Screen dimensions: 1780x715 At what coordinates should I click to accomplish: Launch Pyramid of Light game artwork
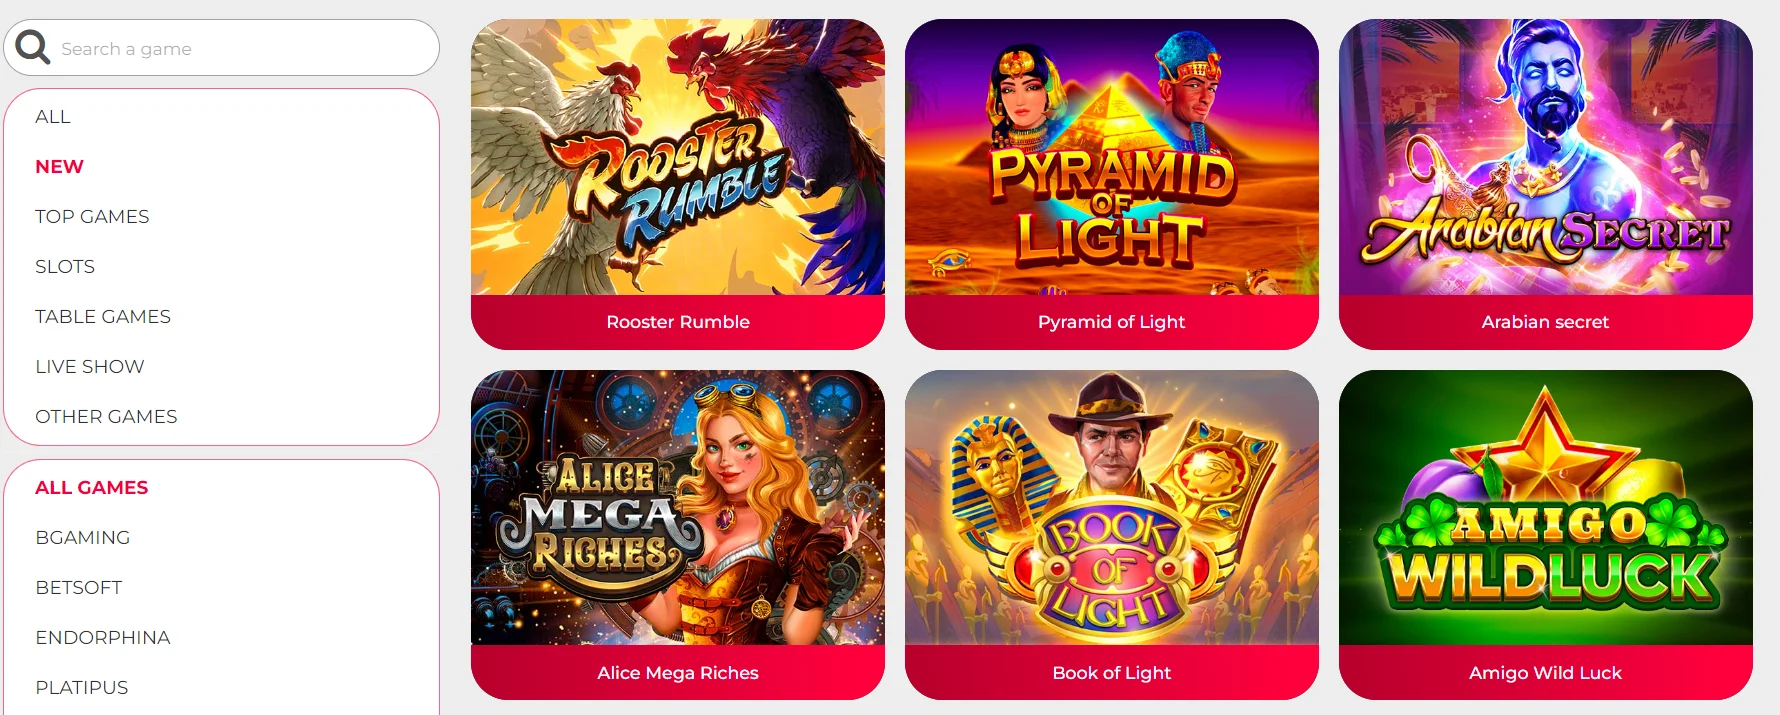1112,157
